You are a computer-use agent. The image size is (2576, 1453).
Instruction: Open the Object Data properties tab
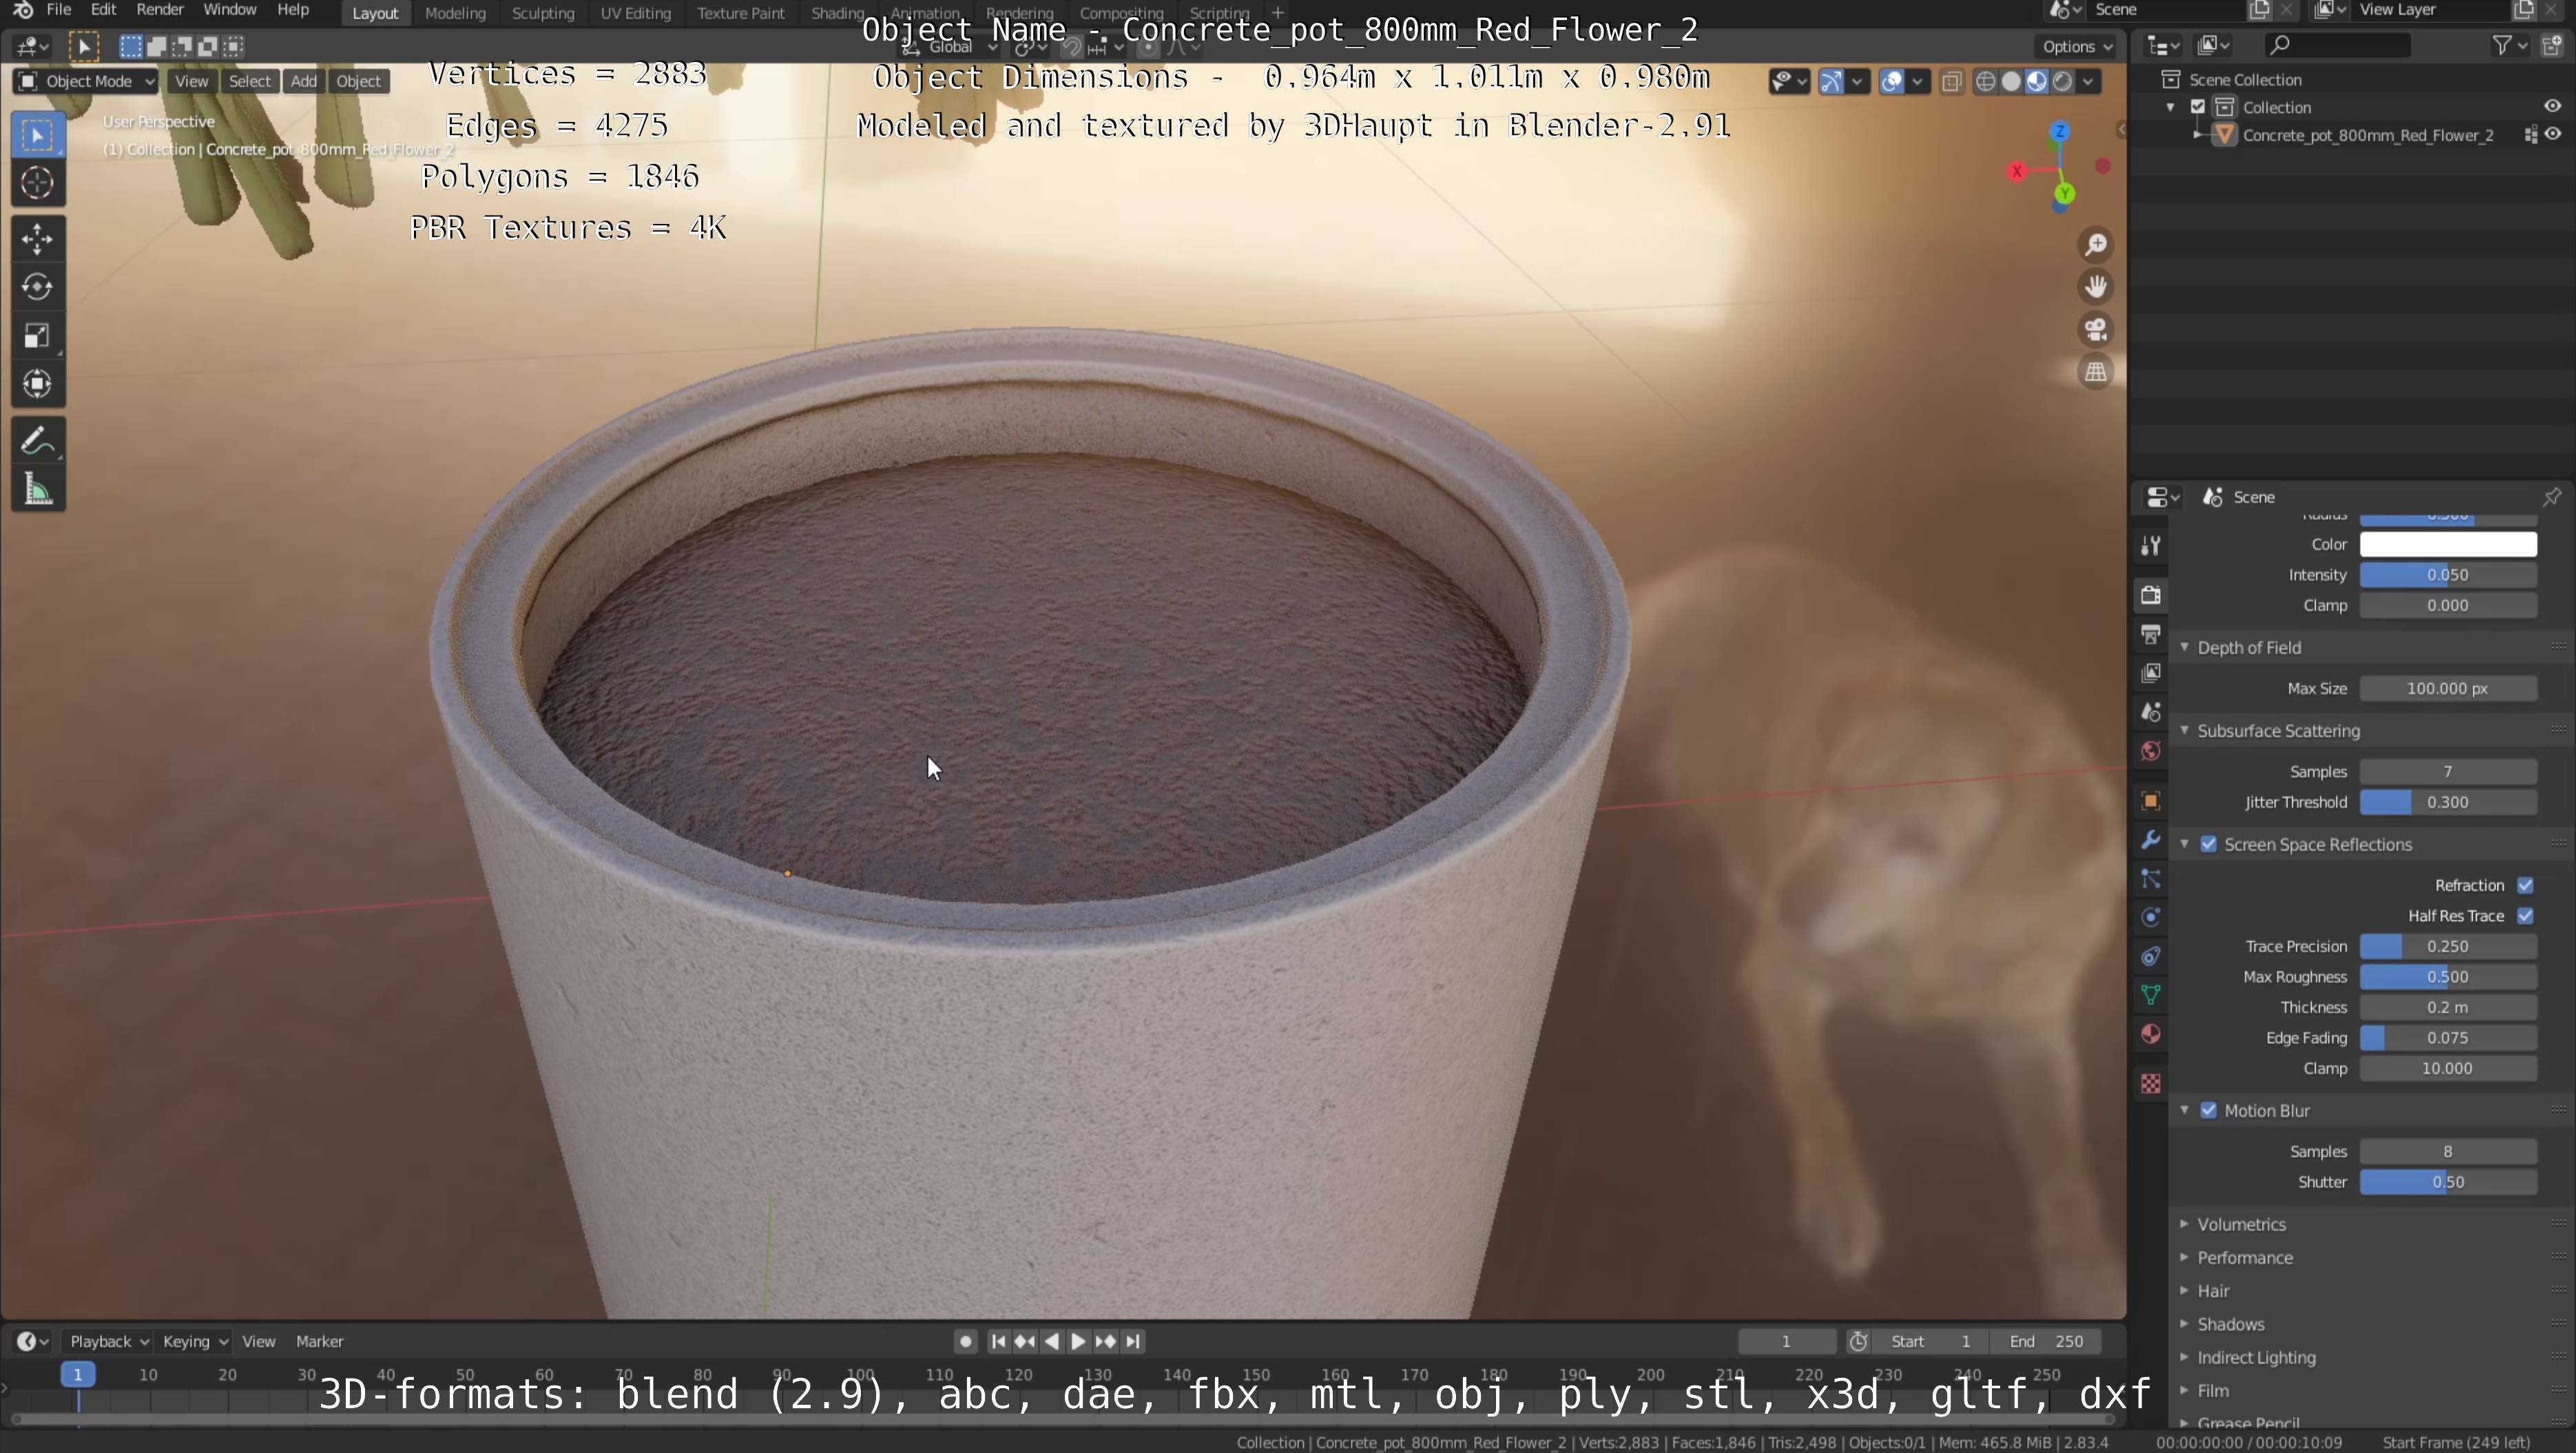(x=2151, y=995)
